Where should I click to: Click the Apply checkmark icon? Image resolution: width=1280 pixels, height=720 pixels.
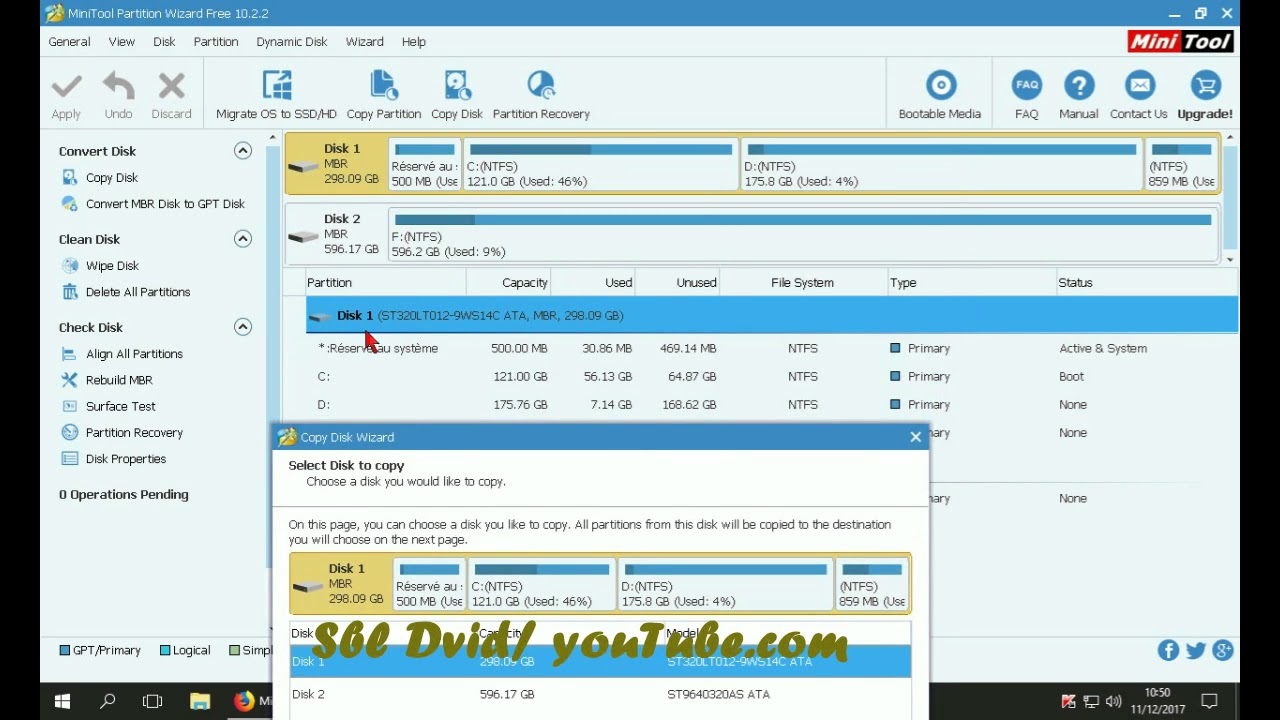tap(67, 86)
